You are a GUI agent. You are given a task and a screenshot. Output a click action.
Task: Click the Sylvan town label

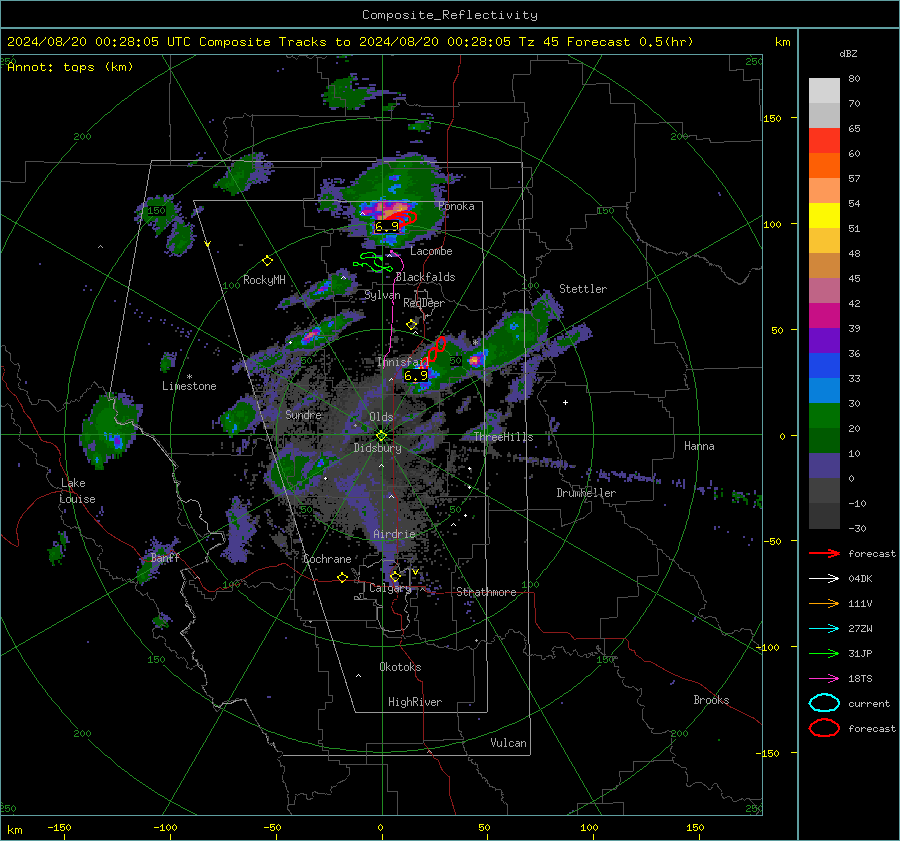point(382,296)
